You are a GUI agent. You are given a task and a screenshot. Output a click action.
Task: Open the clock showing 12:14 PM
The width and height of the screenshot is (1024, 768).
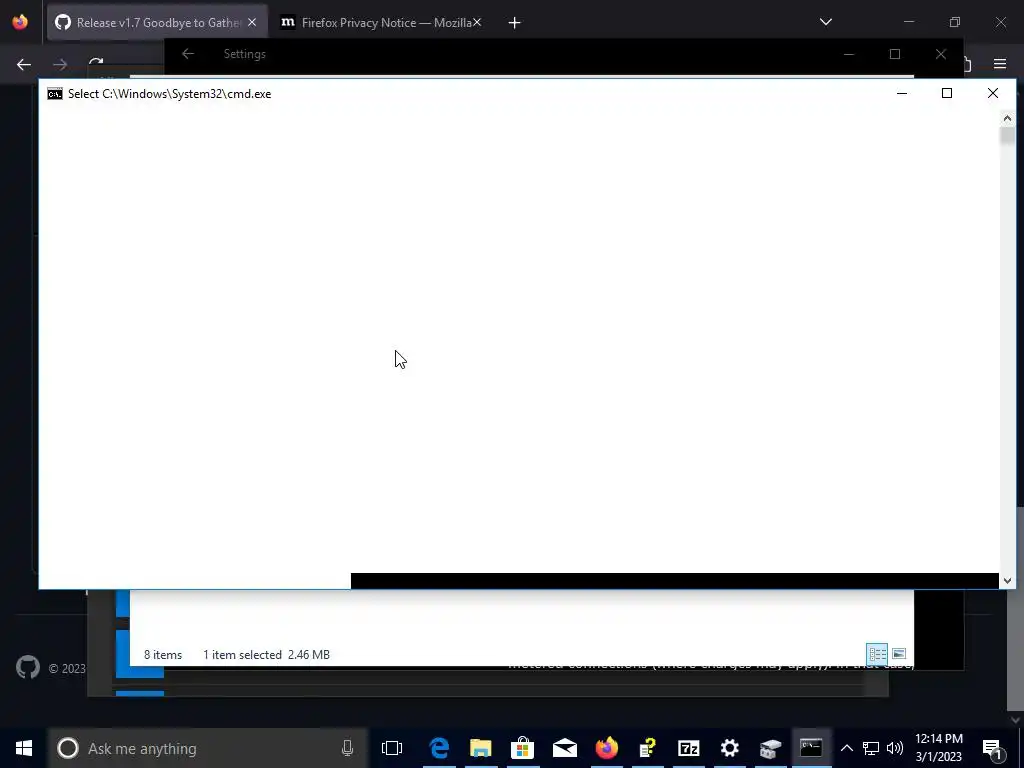point(938,748)
